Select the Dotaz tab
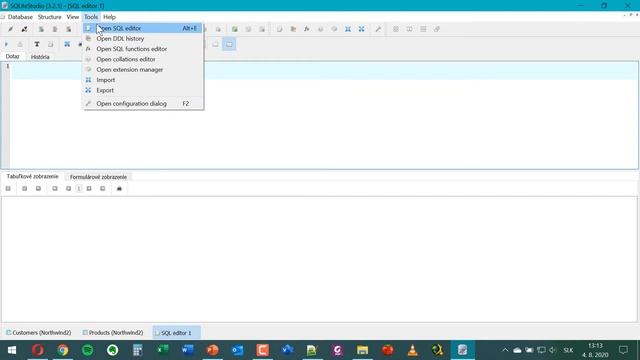Viewport: 640px width, 360px height. click(x=12, y=56)
